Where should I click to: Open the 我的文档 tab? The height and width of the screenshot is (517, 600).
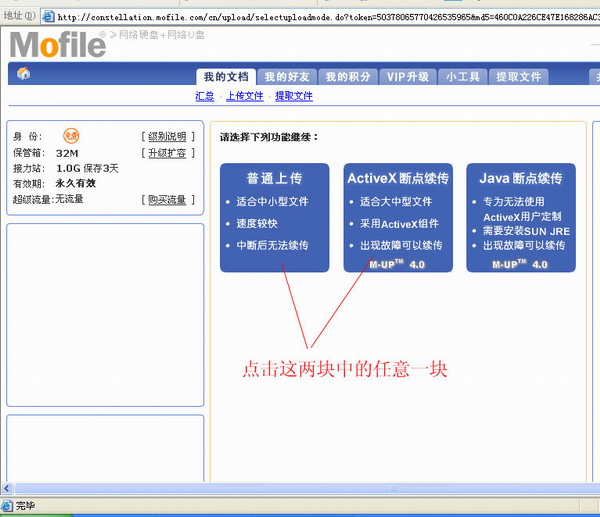(226, 77)
